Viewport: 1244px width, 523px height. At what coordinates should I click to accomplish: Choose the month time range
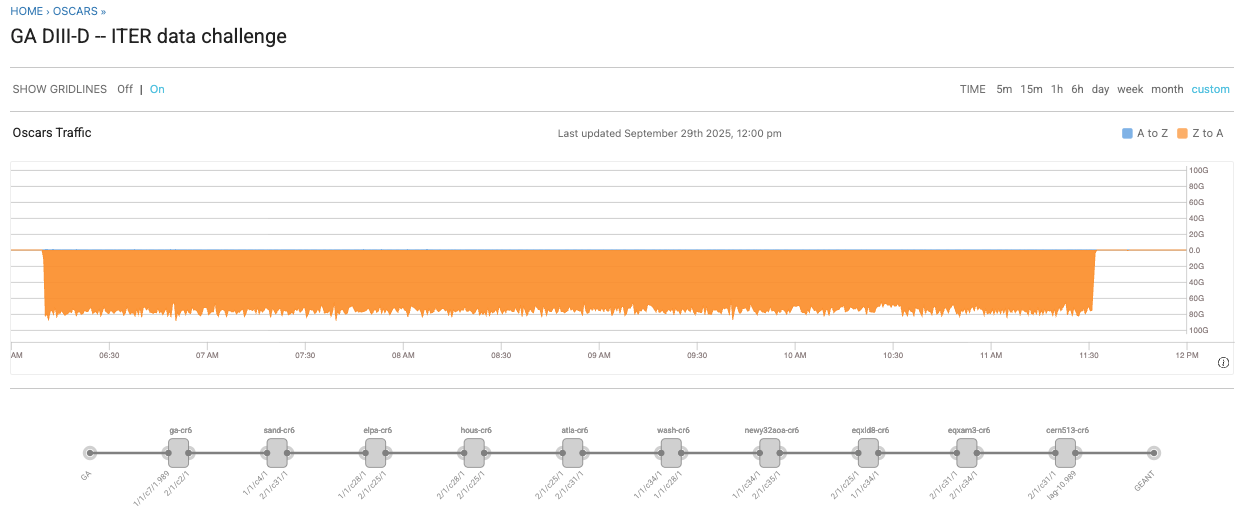pos(1167,89)
